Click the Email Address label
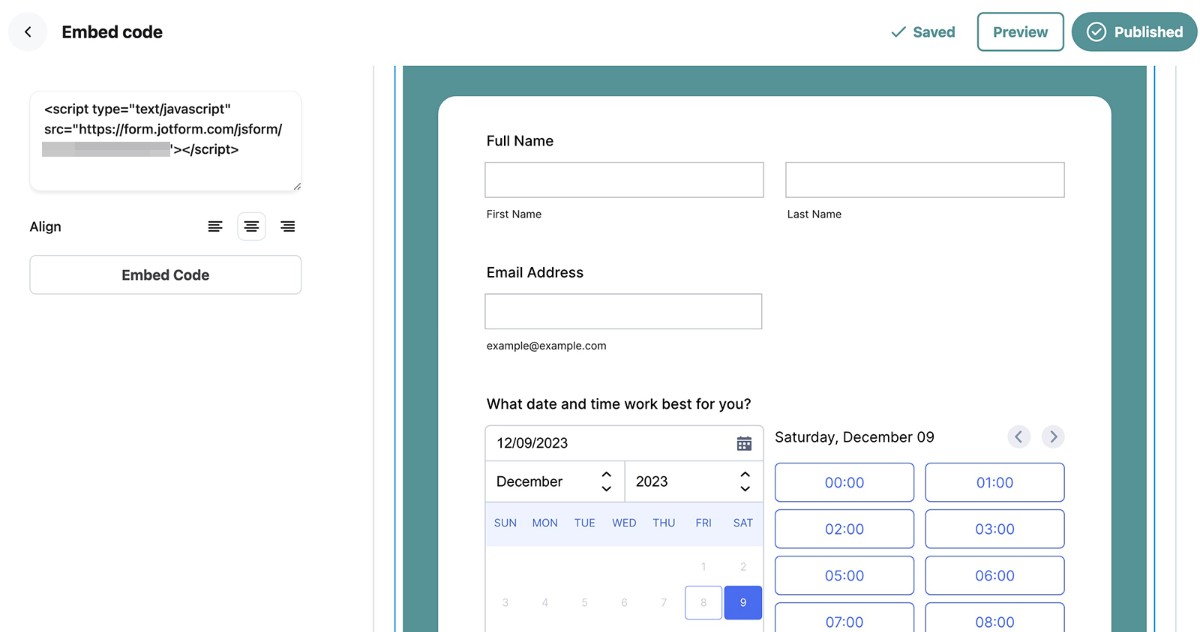The width and height of the screenshot is (1200, 632). click(535, 272)
